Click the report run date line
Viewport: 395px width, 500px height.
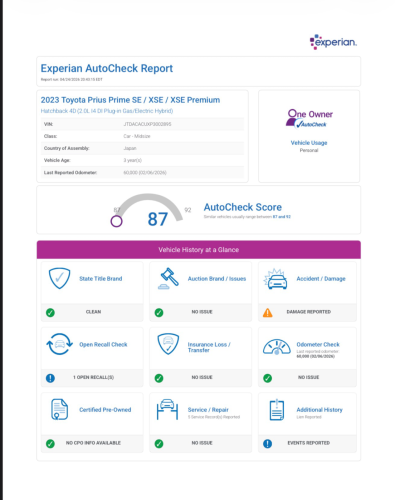click(x=72, y=80)
